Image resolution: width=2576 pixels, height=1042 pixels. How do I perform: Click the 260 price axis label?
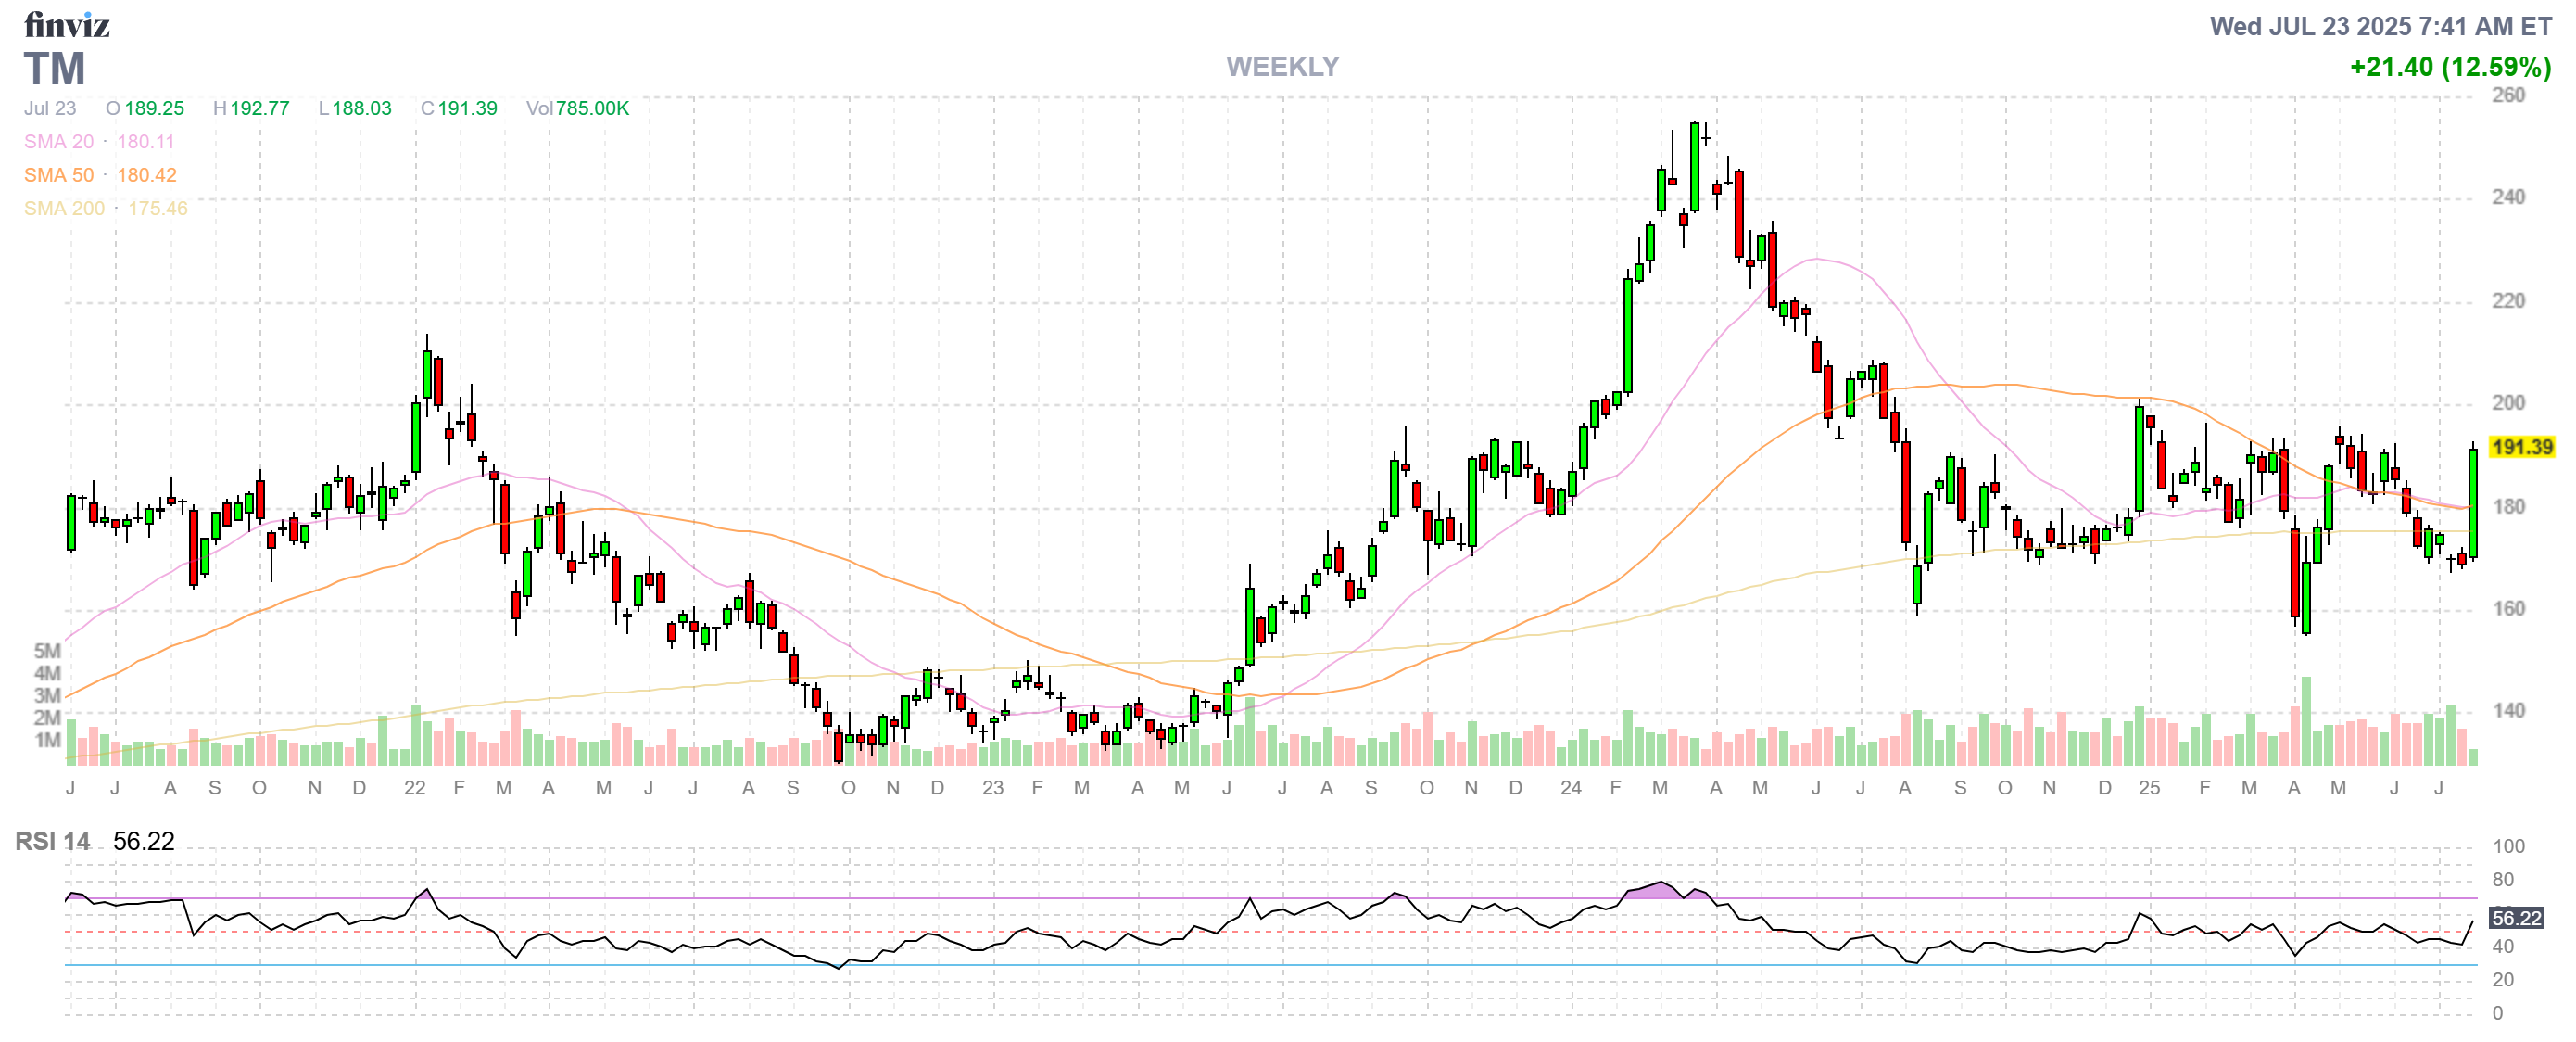pyautogui.click(x=2507, y=95)
